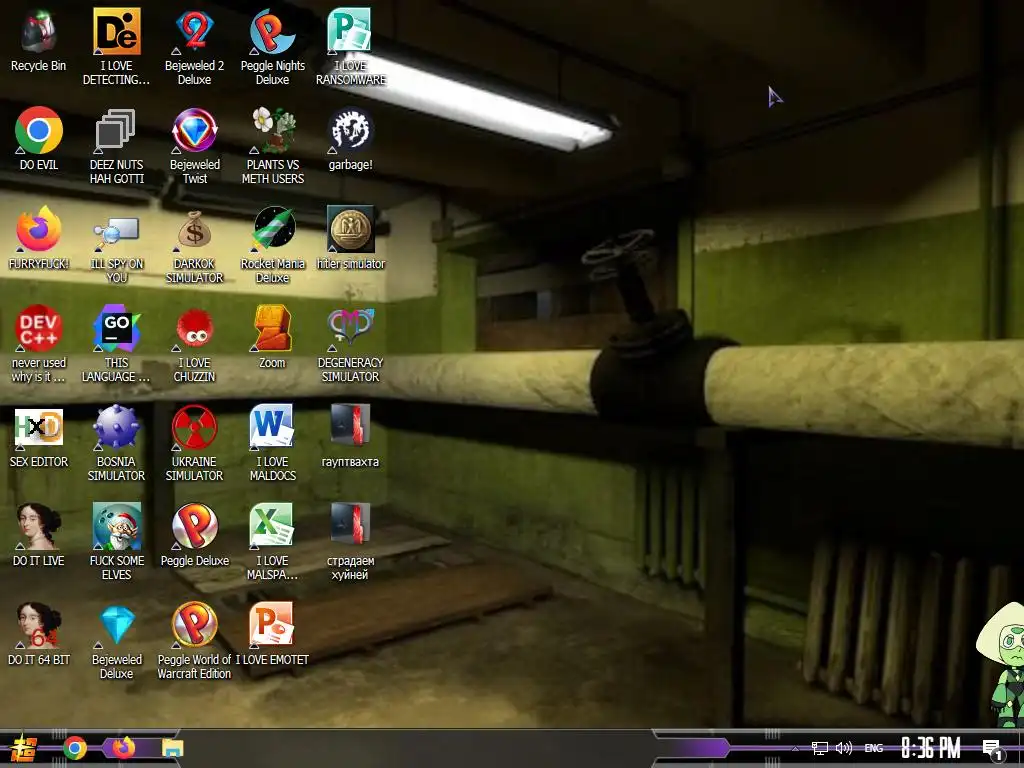Select the coin icon beside Rocket Mania
Viewport: 1024px width, 768px height.
[351, 229]
